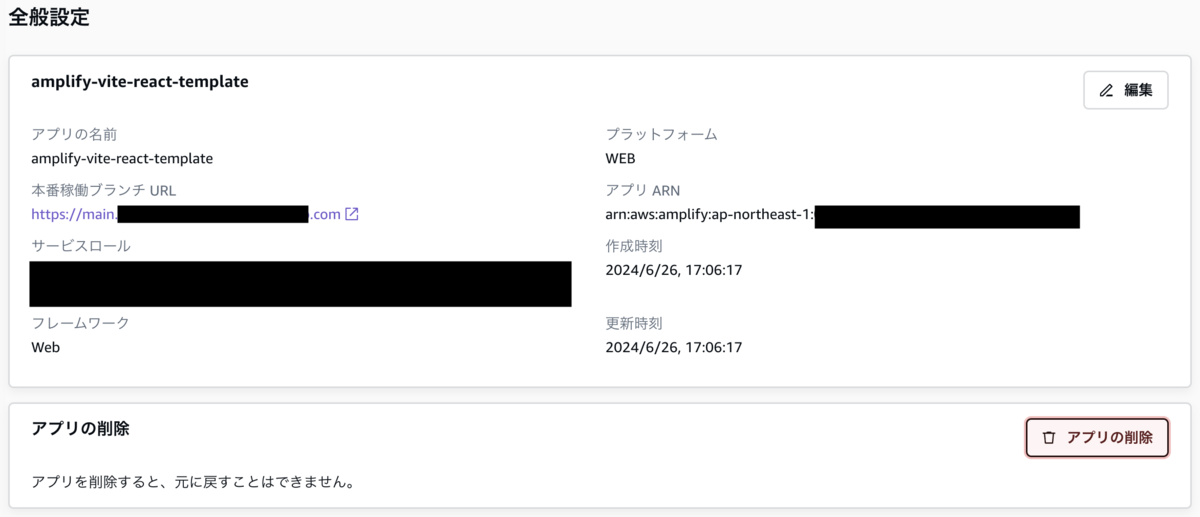Select the arn:aws:amplify:ap-northeast-1 ARN text

pyautogui.click(x=710, y=214)
